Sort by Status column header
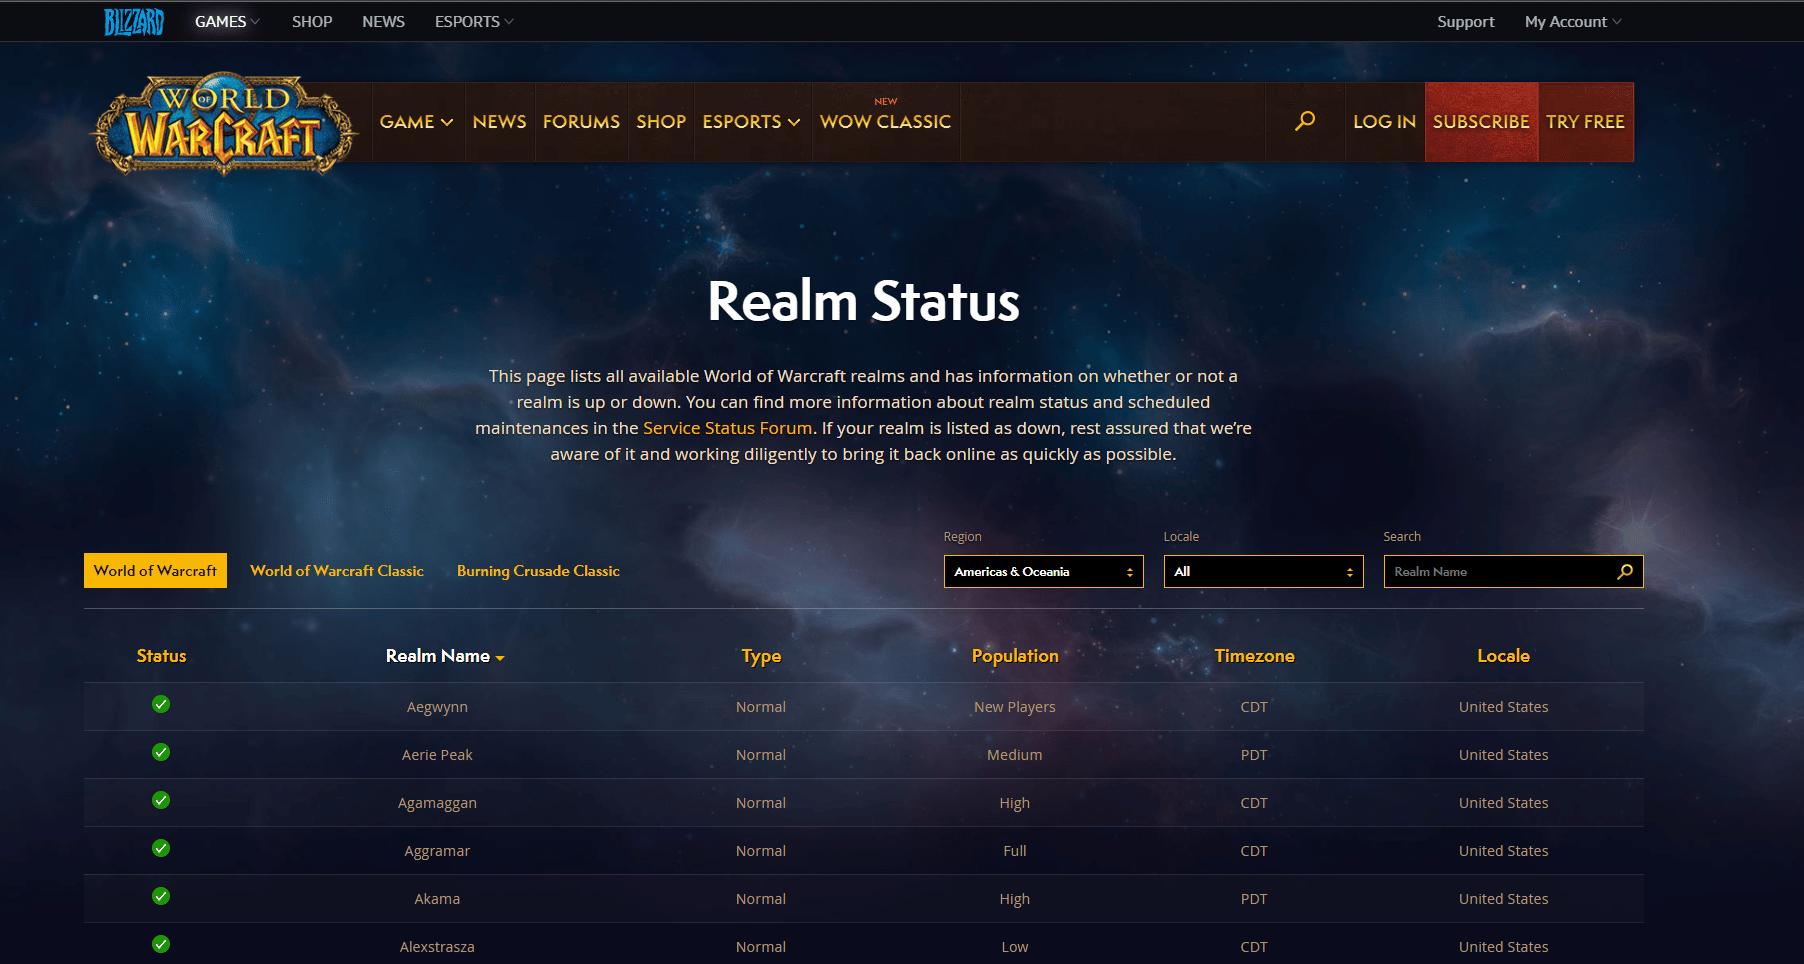Screen dimensions: 1804x964 pyautogui.click(x=161, y=656)
